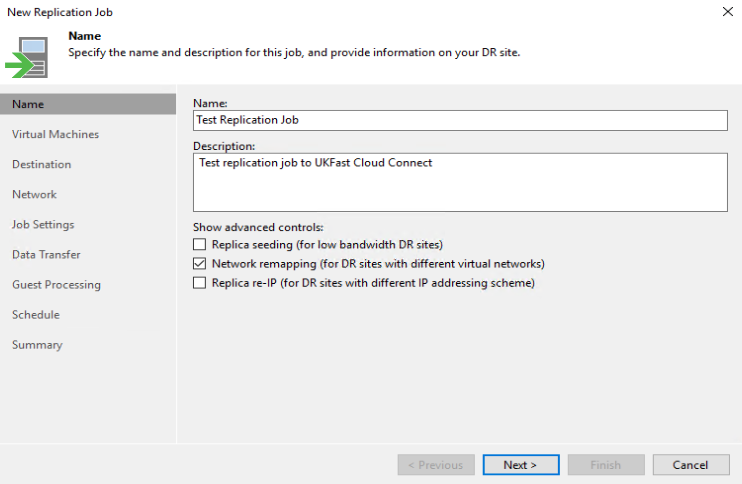Viewport: 742px width, 484px height.
Task: Click into the job Name field
Action: pos(460,120)
